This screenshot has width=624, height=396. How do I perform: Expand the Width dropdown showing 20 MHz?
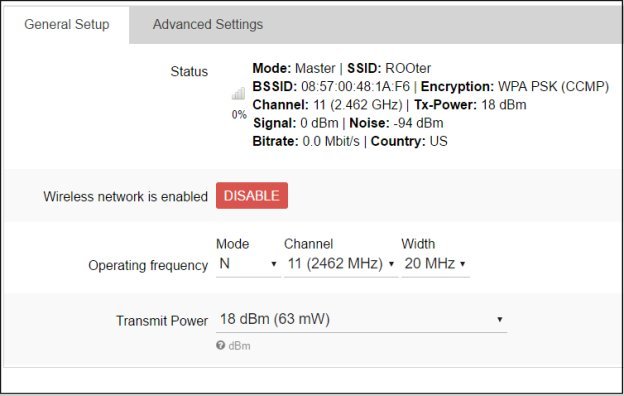[435, 264]
